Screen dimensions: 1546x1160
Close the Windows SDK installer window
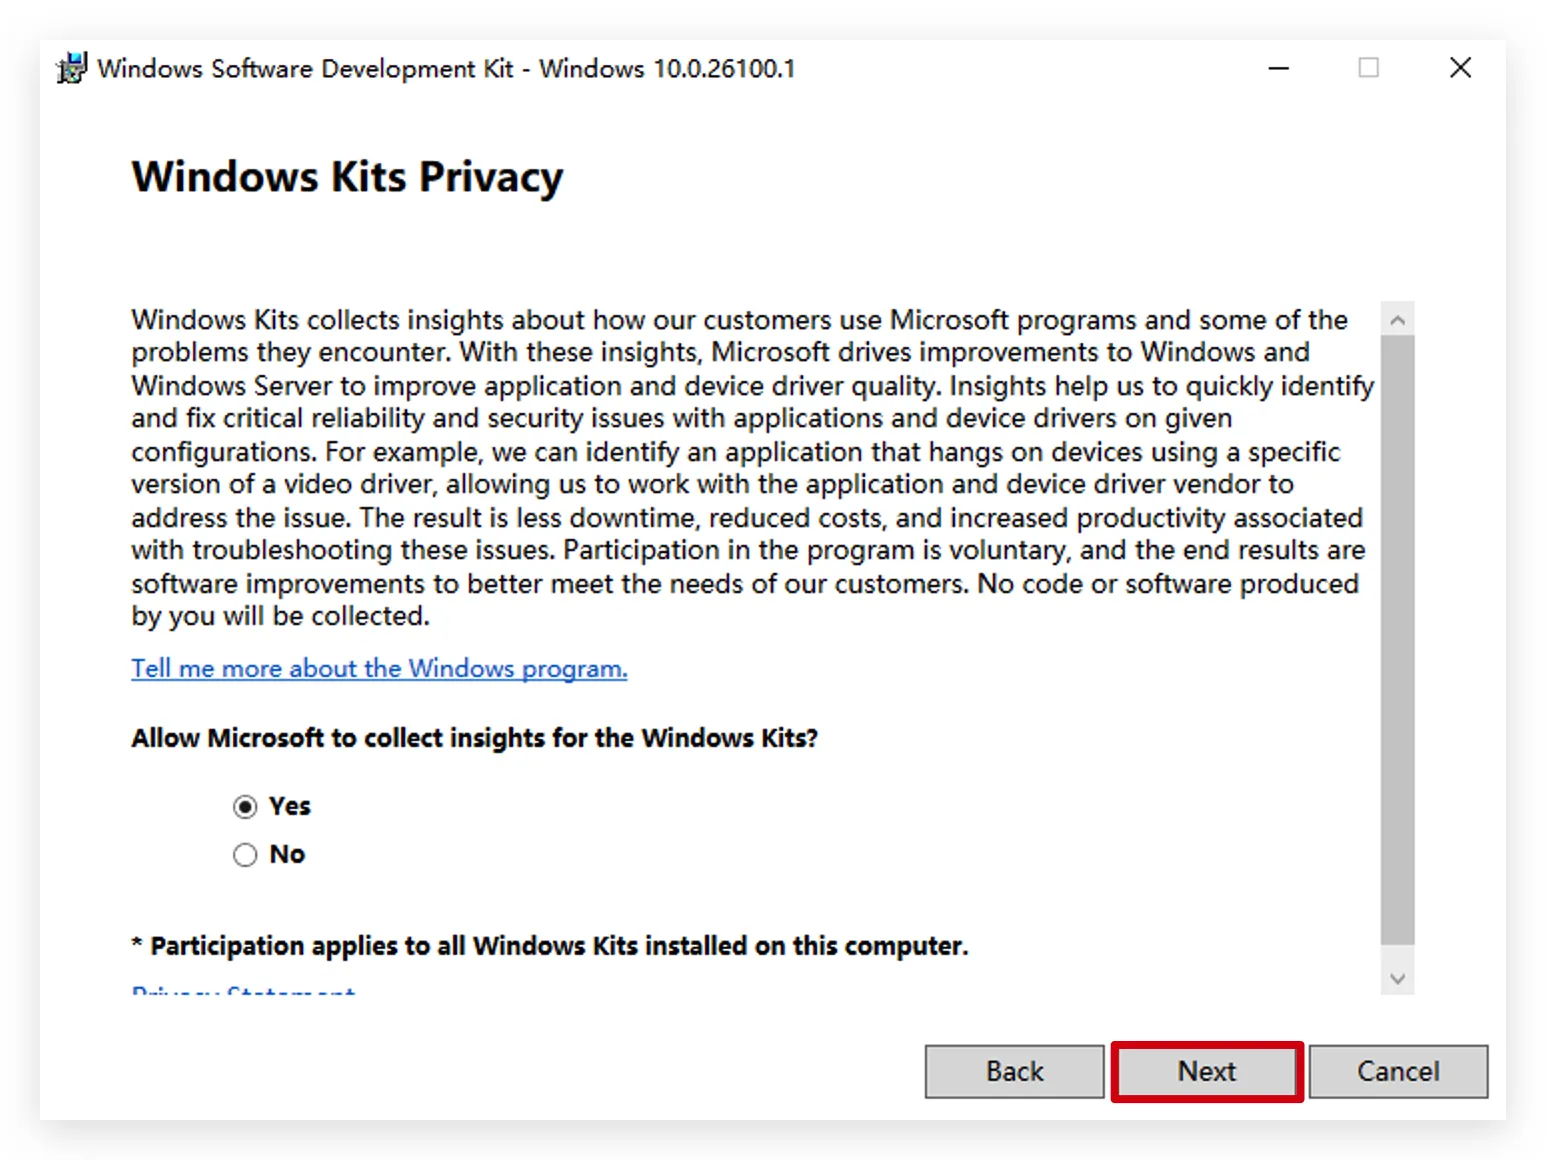[x=1460, y=68]
